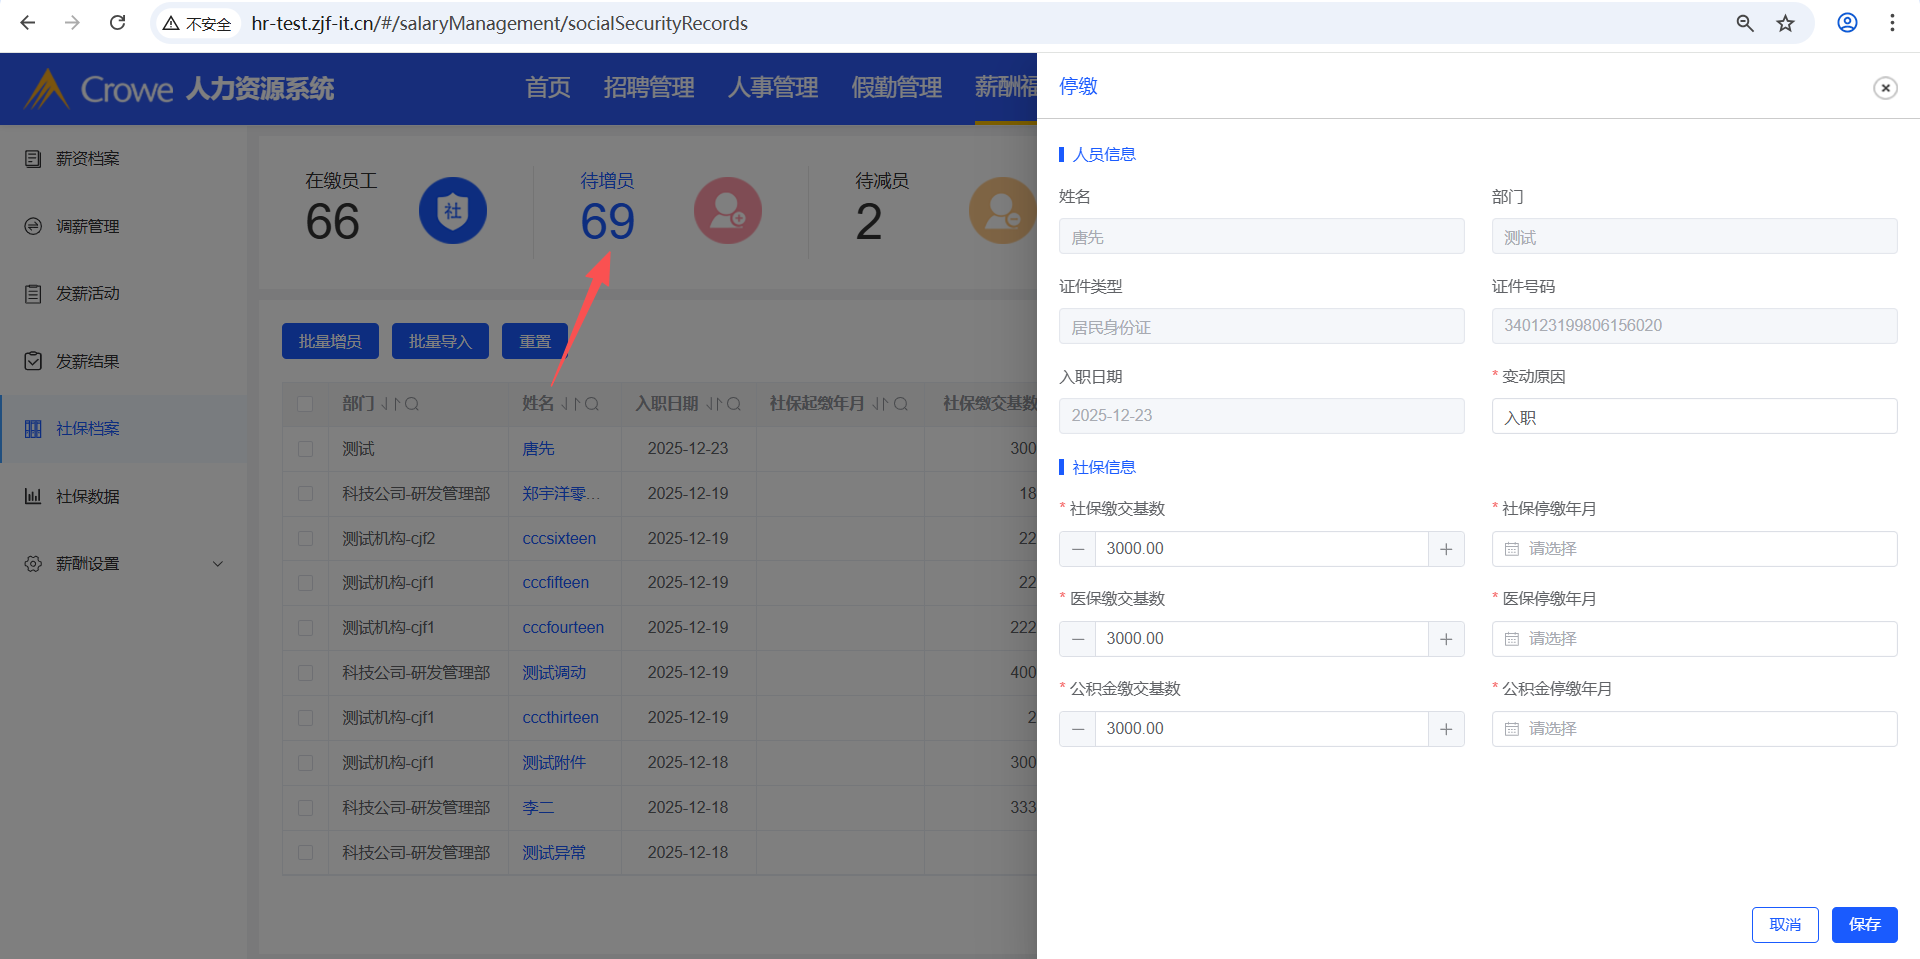Switch to 招聘管理 top menu

click(648, 88)
